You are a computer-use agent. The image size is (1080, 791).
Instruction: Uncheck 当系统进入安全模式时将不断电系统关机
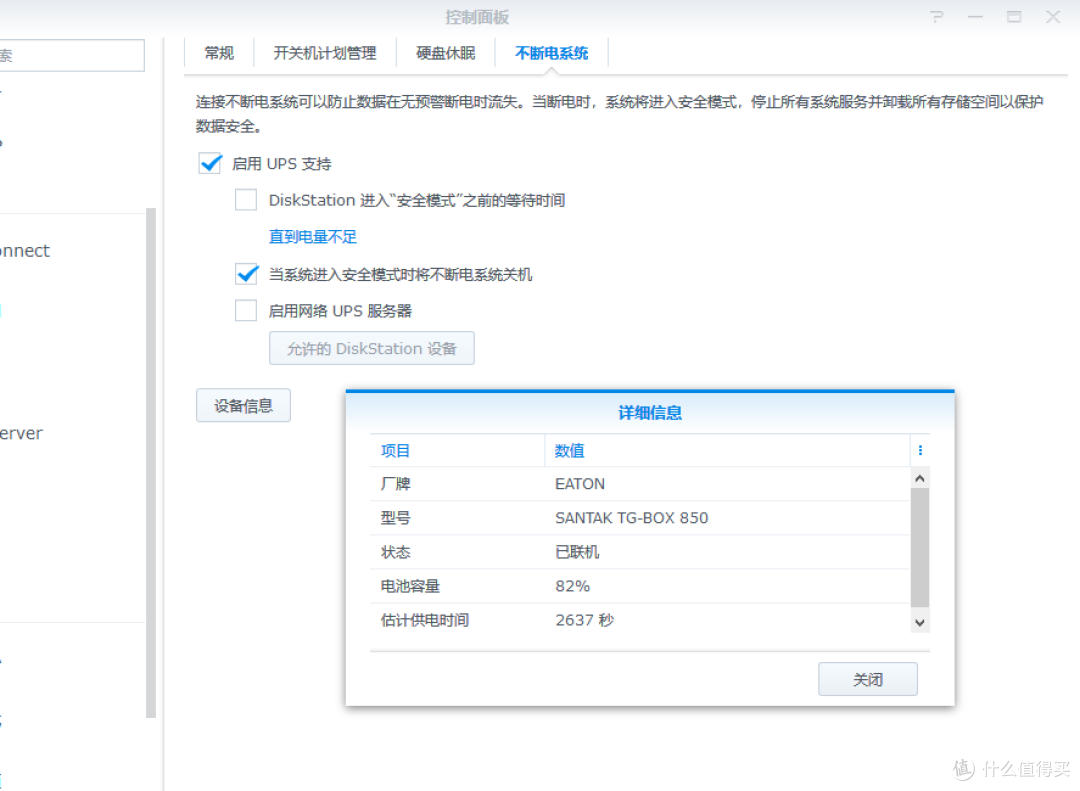246,274
